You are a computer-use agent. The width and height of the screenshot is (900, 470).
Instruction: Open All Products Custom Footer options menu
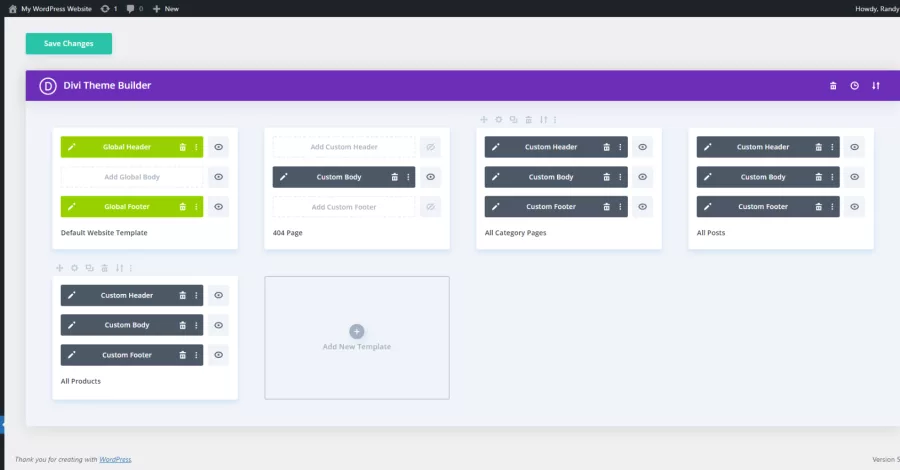(196, 355)
